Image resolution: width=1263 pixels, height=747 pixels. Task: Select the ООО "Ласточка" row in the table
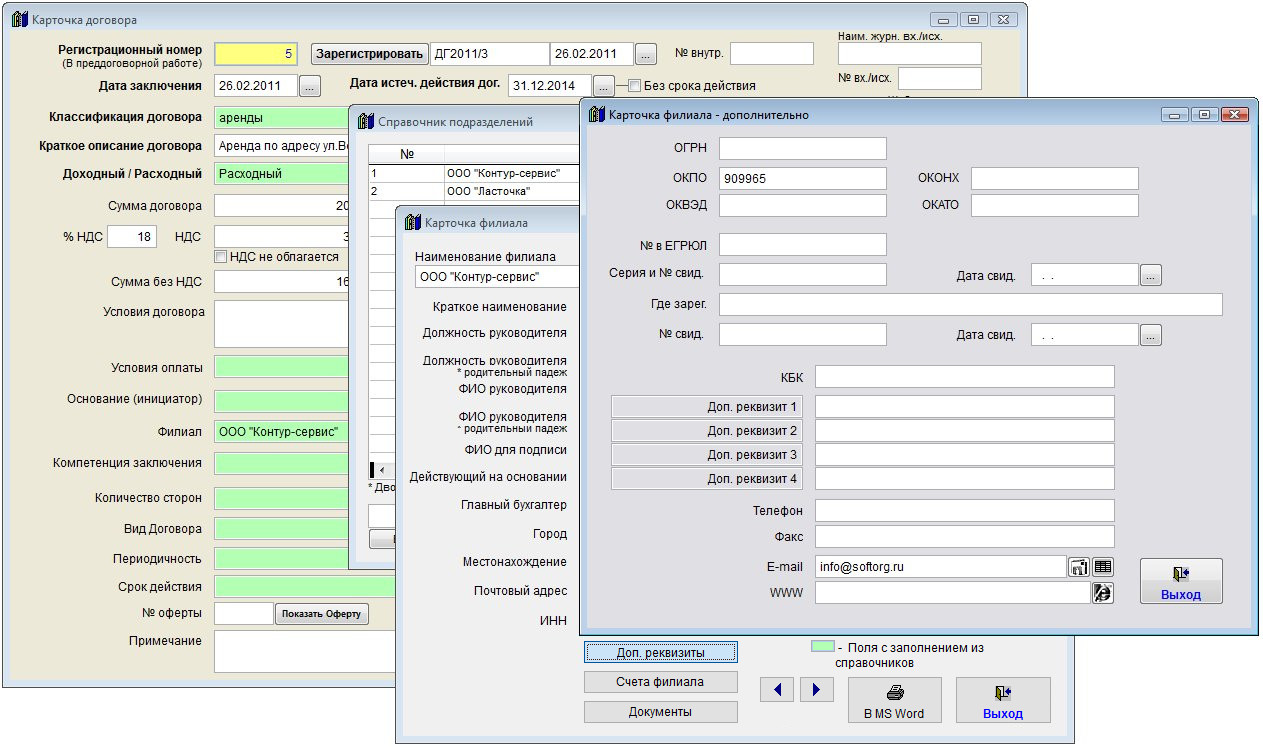pyautogui.click(x=488, y=191)
